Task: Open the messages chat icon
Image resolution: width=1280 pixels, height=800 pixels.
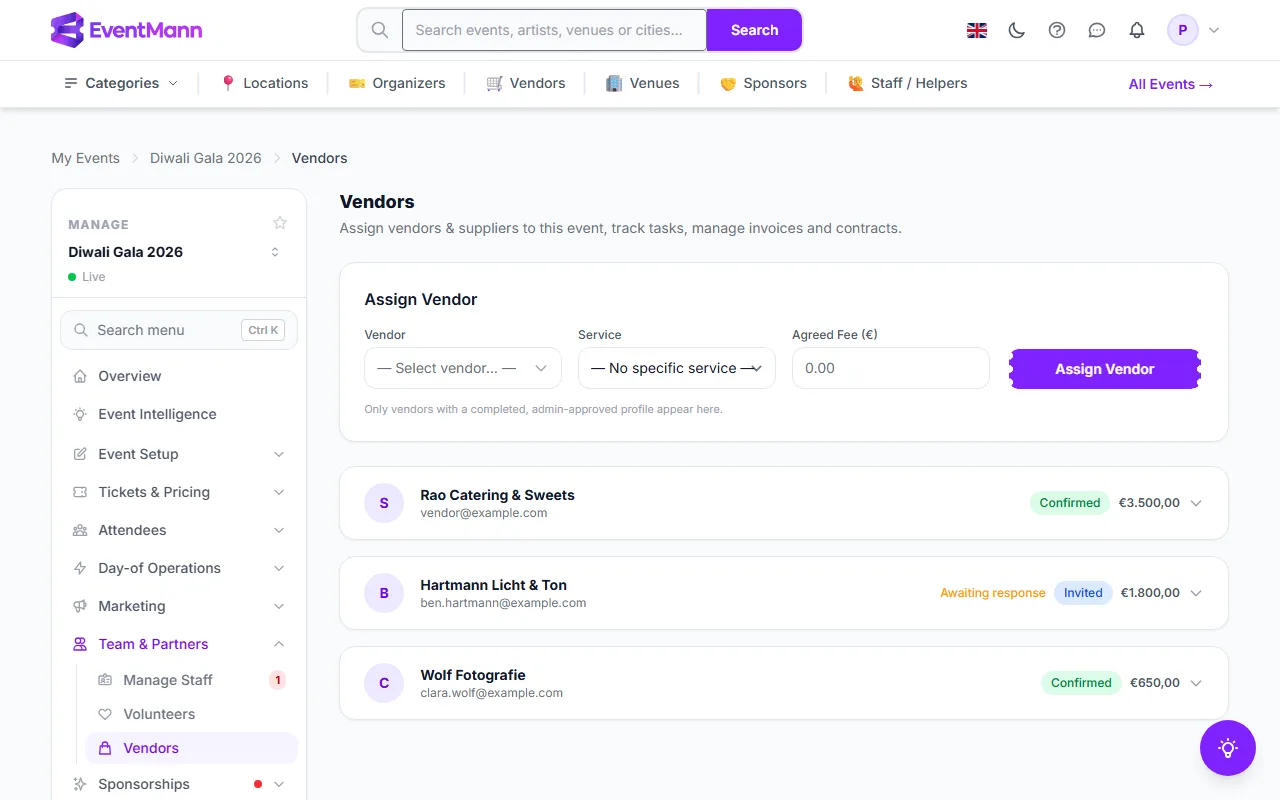Action: [1097, 30]
